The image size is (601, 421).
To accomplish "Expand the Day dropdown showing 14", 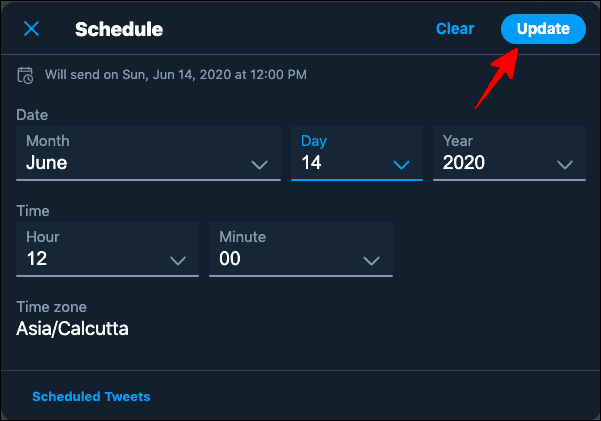I will pos(357,153).
